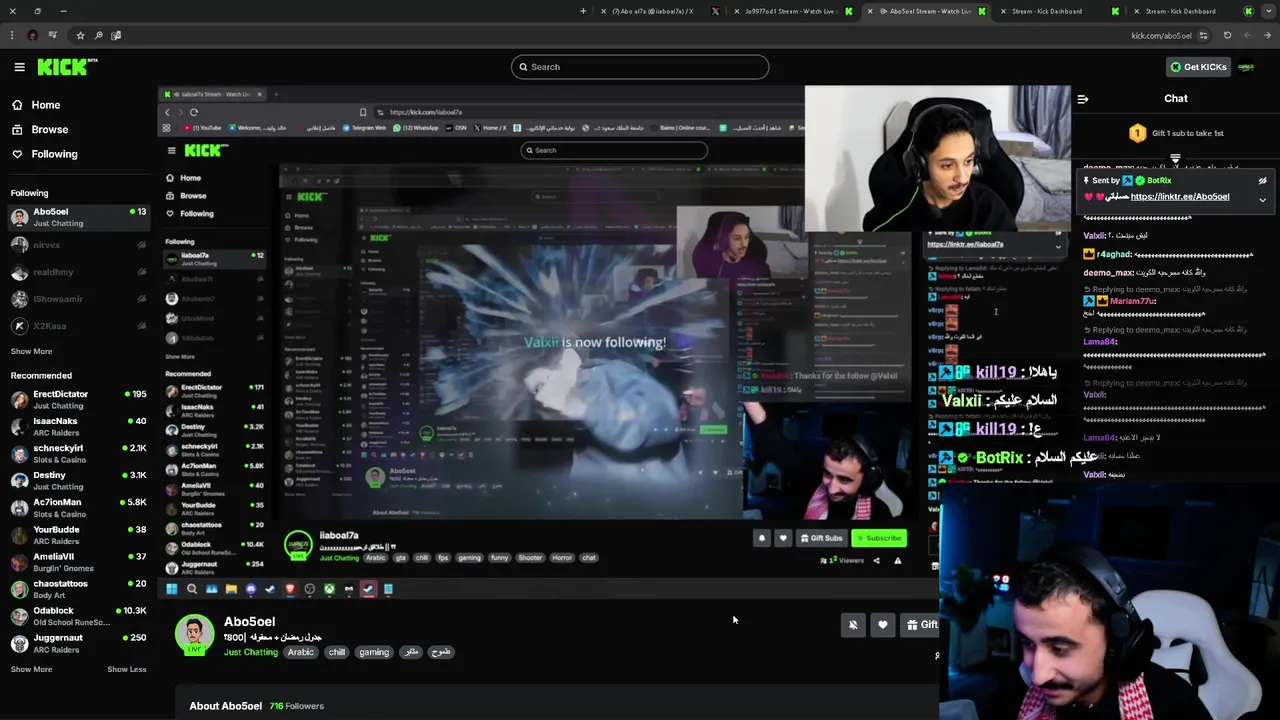Open the browser three-dot menu
The image size is (1280, 720).
point(11,36)
